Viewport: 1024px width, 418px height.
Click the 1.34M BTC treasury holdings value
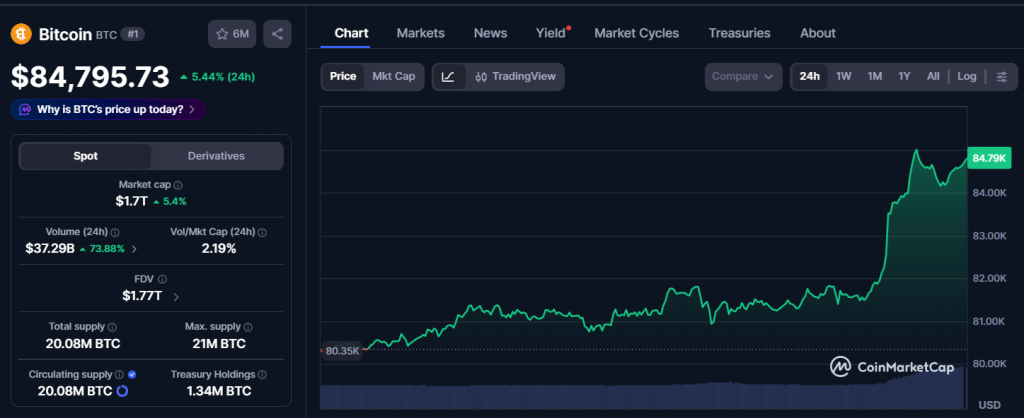pos(218,391)
